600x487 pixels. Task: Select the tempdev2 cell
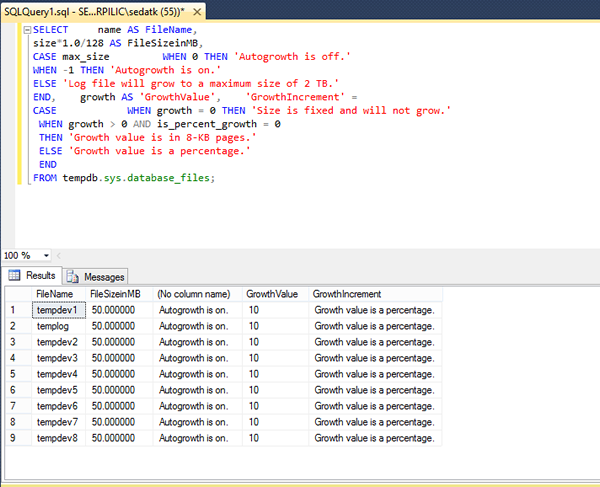click(59, 342)
